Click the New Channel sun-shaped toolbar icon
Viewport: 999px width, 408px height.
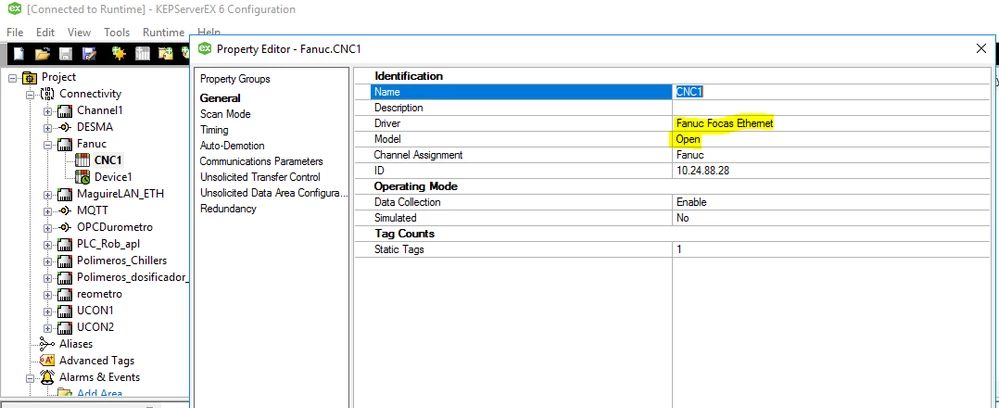(119, 54)
